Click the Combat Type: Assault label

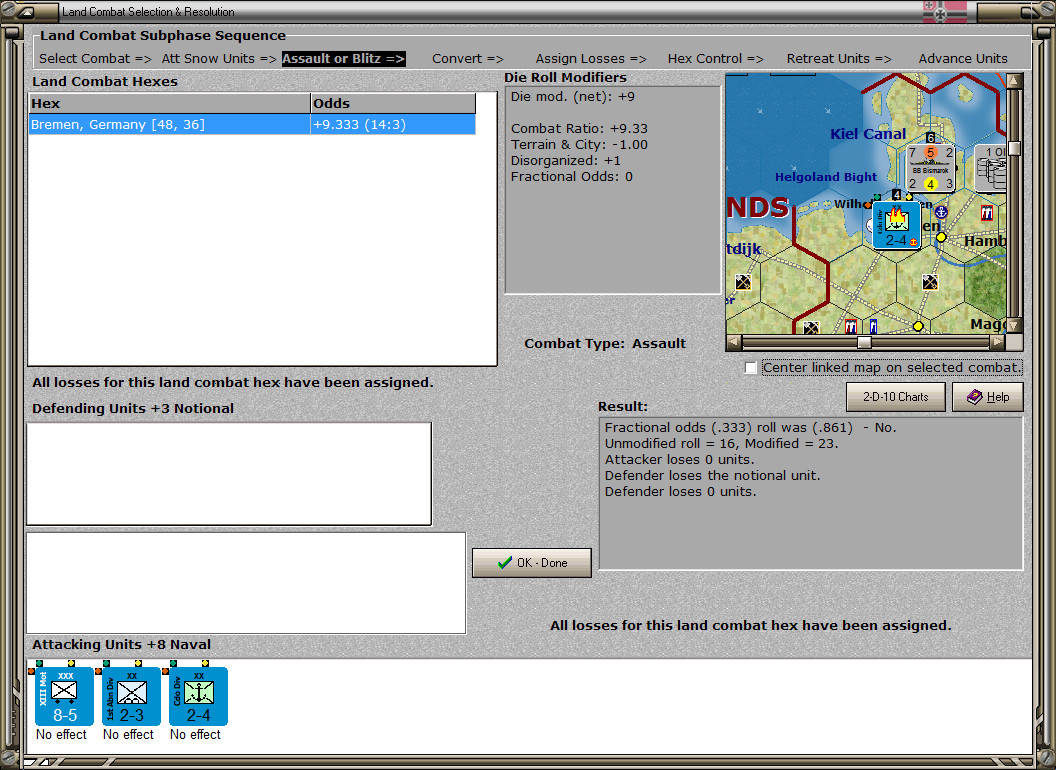[605, 344]
